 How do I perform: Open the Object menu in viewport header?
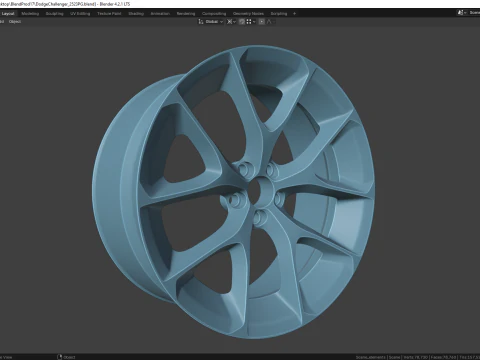pos(15,22)
